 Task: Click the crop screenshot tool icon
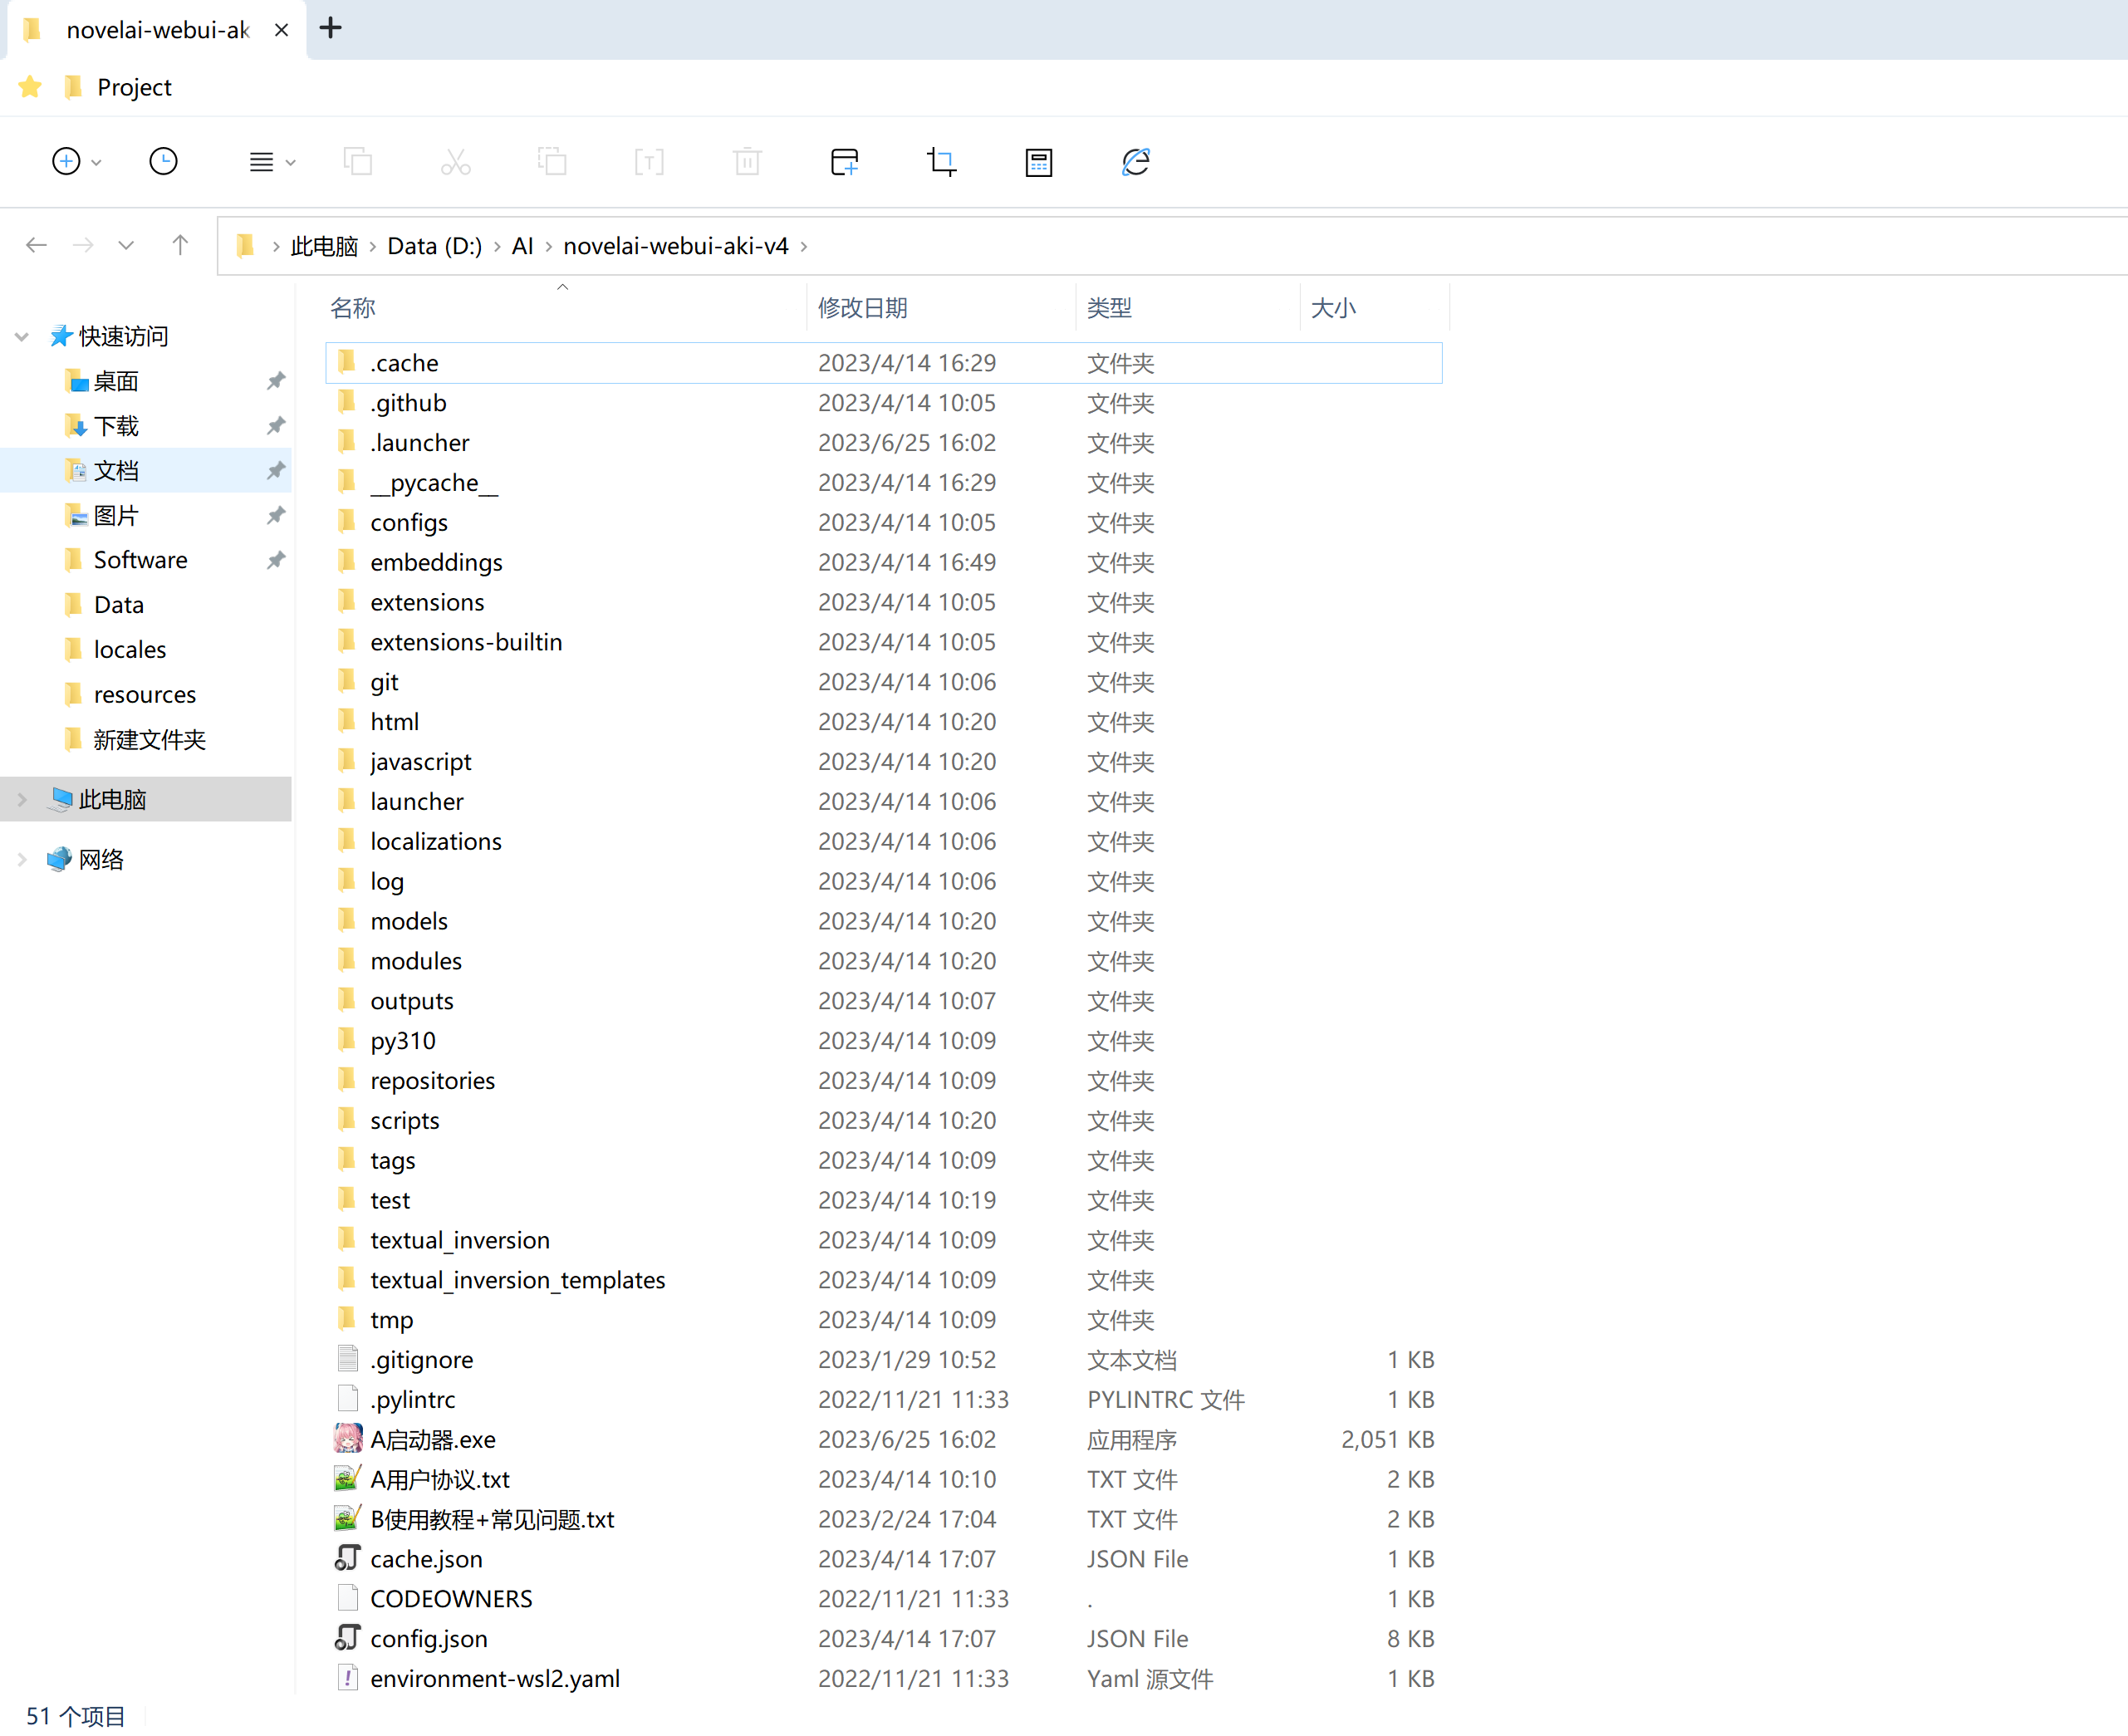pos(941,161)
